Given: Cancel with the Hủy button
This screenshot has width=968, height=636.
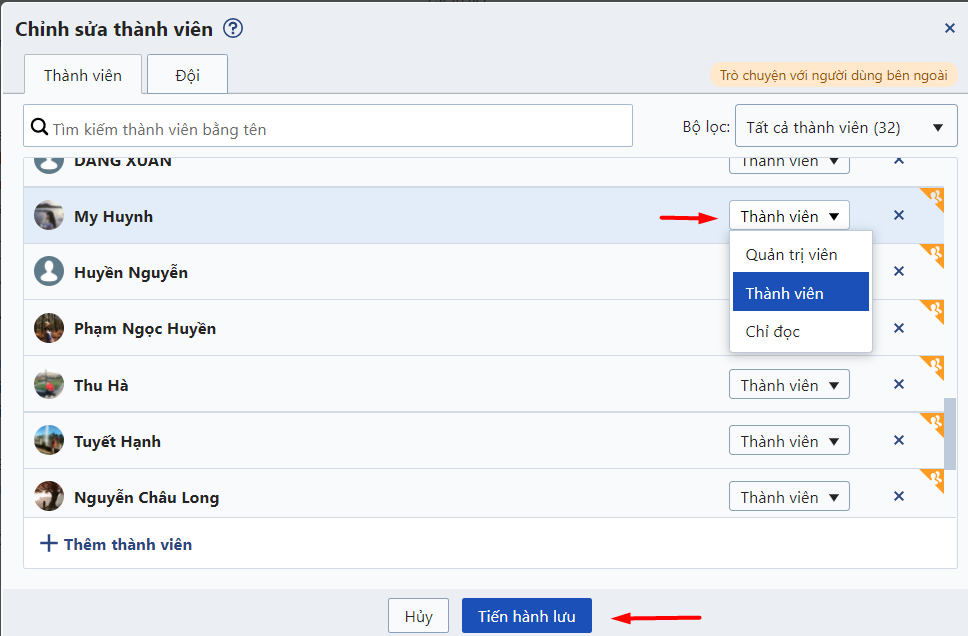Looking at the screenshot, I should pos(418,616).
